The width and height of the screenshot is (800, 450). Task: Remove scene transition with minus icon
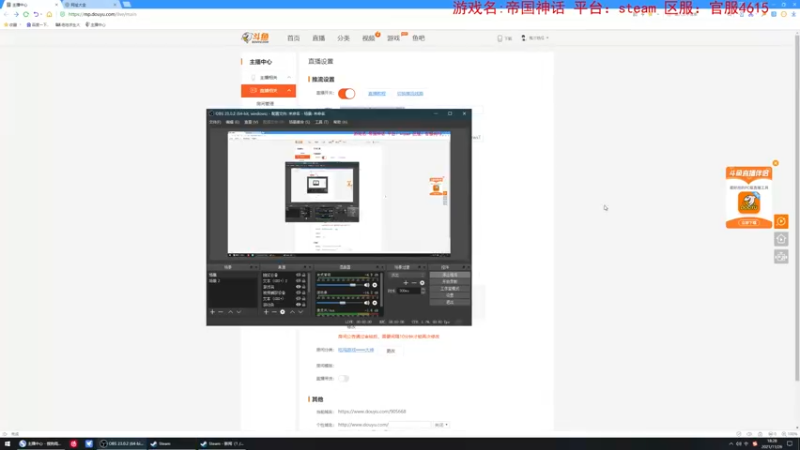[414, 283]
